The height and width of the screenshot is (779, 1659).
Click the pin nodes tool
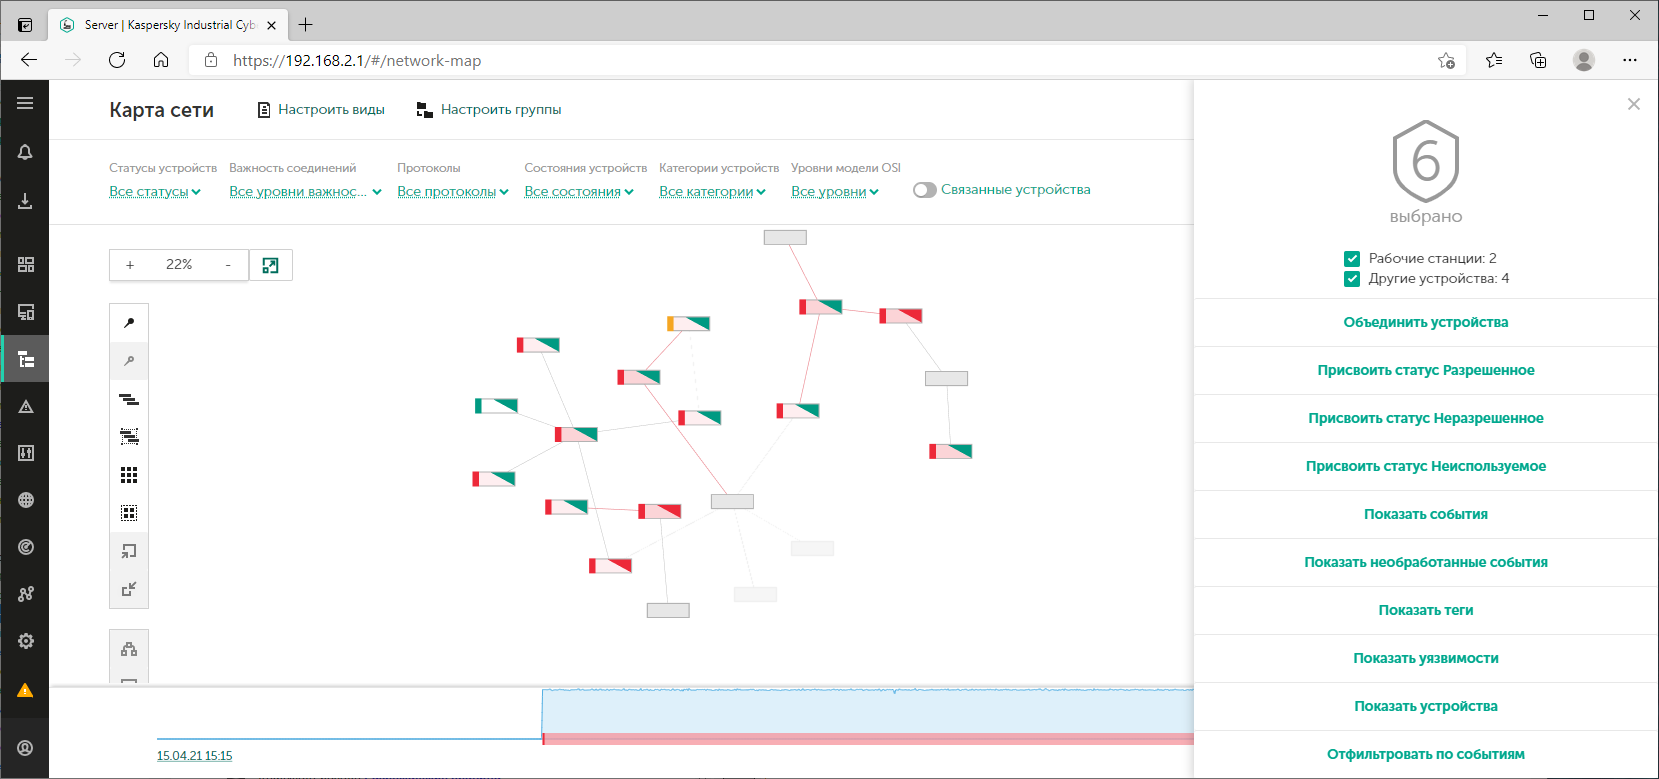[x=129, y=323]
